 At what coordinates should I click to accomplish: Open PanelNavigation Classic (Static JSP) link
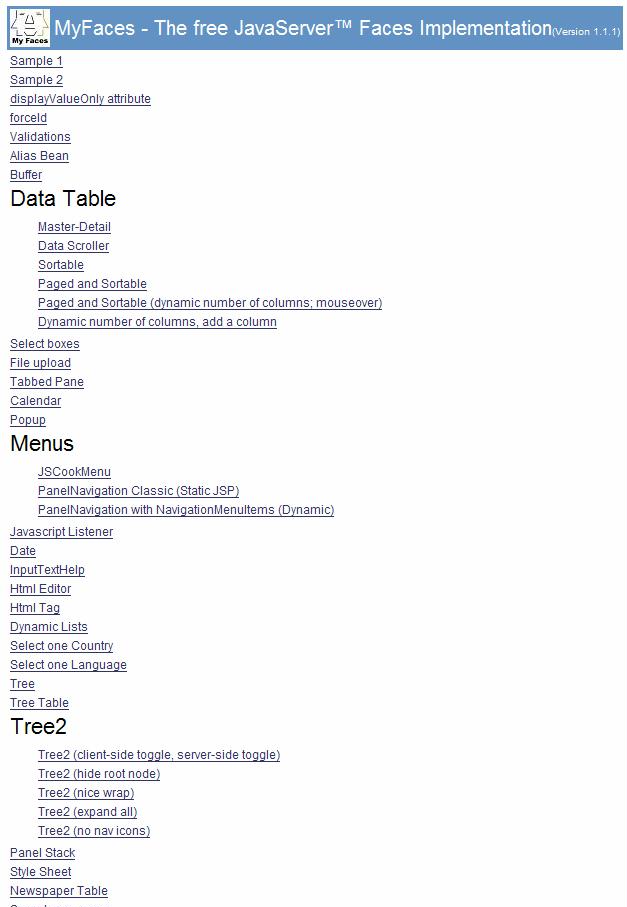tap(138, 491)
